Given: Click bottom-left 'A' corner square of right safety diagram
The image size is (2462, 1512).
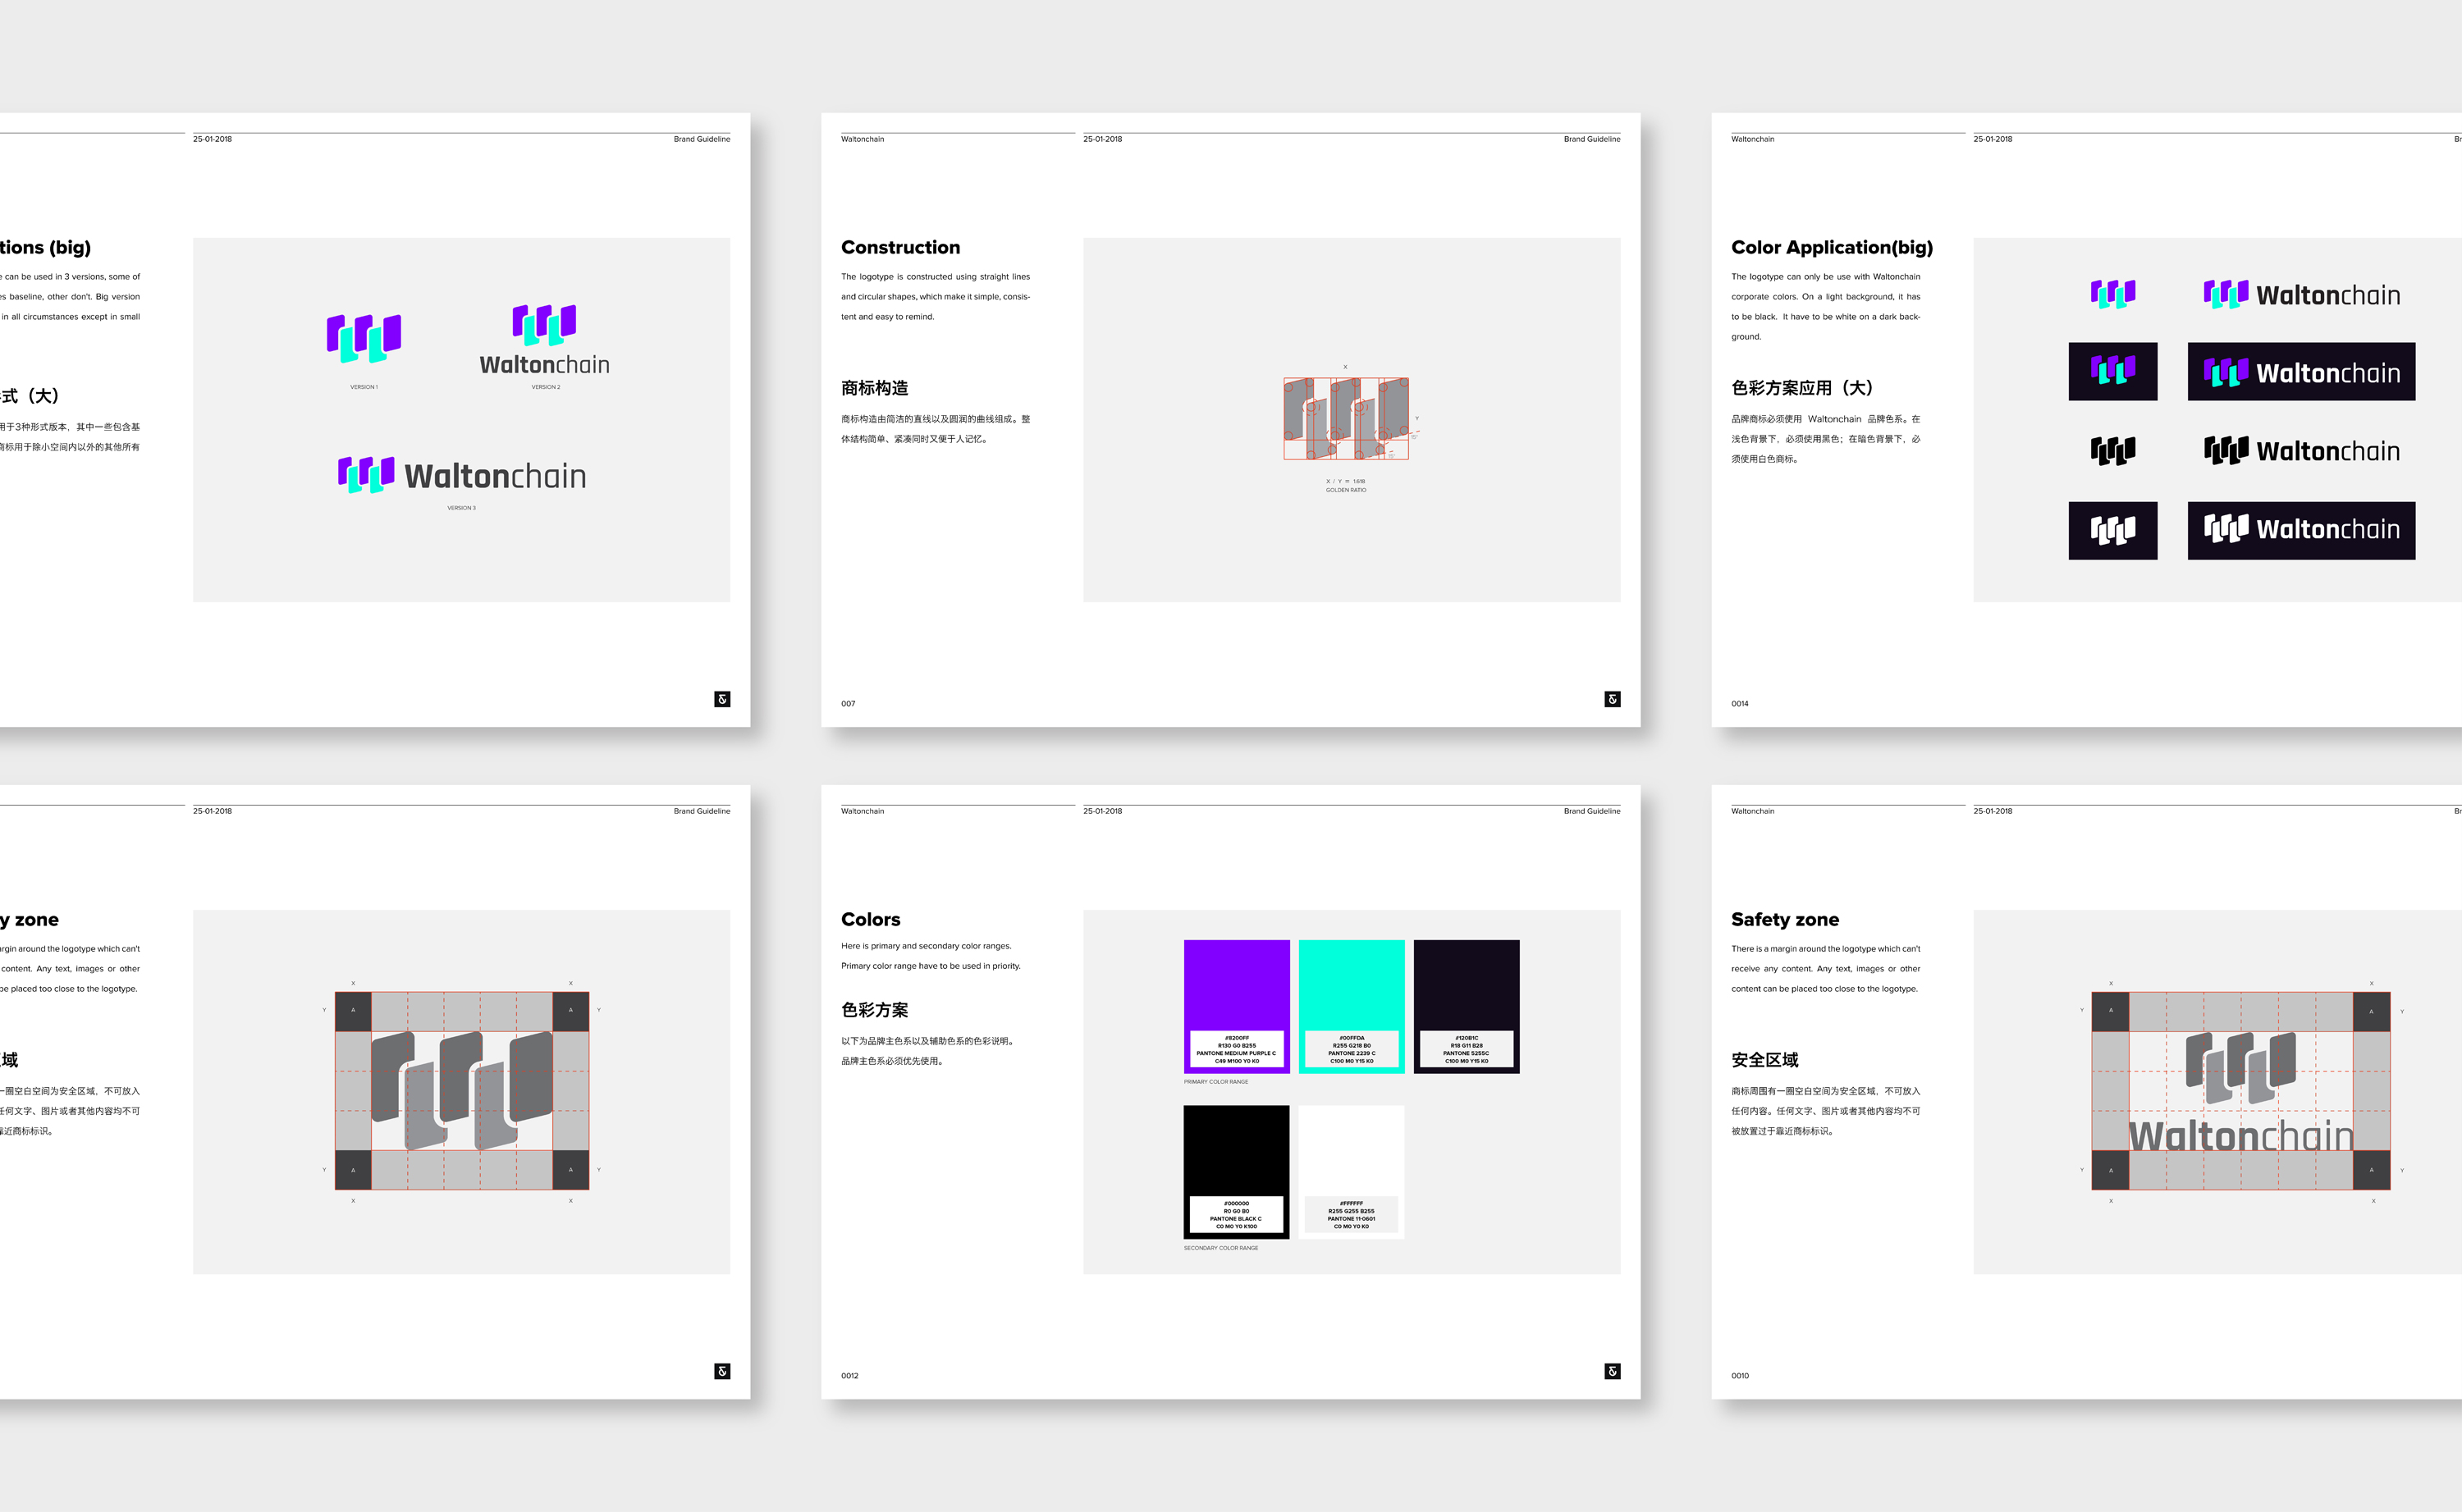Looking at the screenshot, I should click(2111, 1170).
